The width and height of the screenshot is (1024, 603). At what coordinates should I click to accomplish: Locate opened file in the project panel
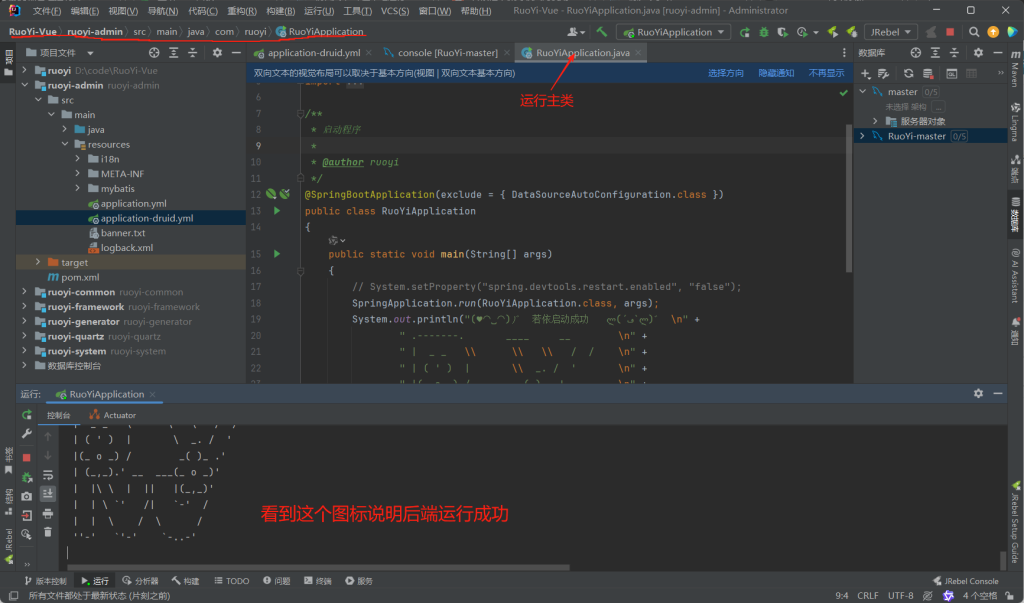click(154, 53)
